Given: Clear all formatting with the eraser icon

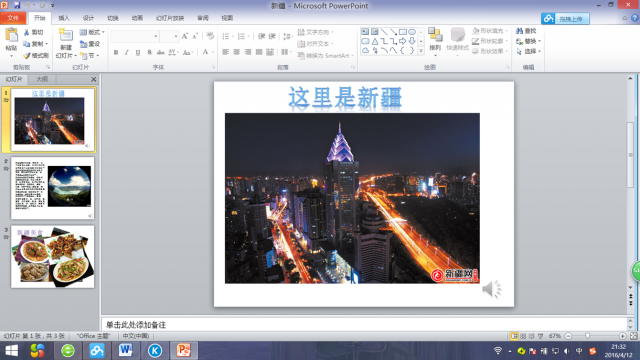Looking at the screenshot, I should 210,36.
